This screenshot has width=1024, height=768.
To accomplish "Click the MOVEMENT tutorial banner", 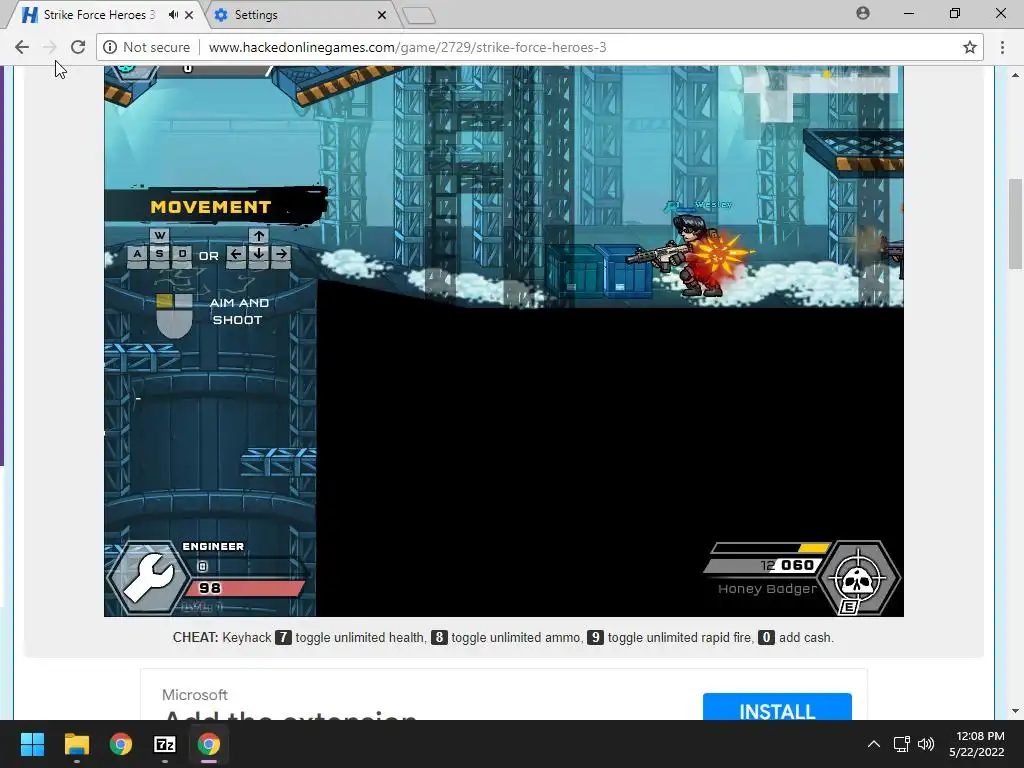I will [x=216, y=206].
